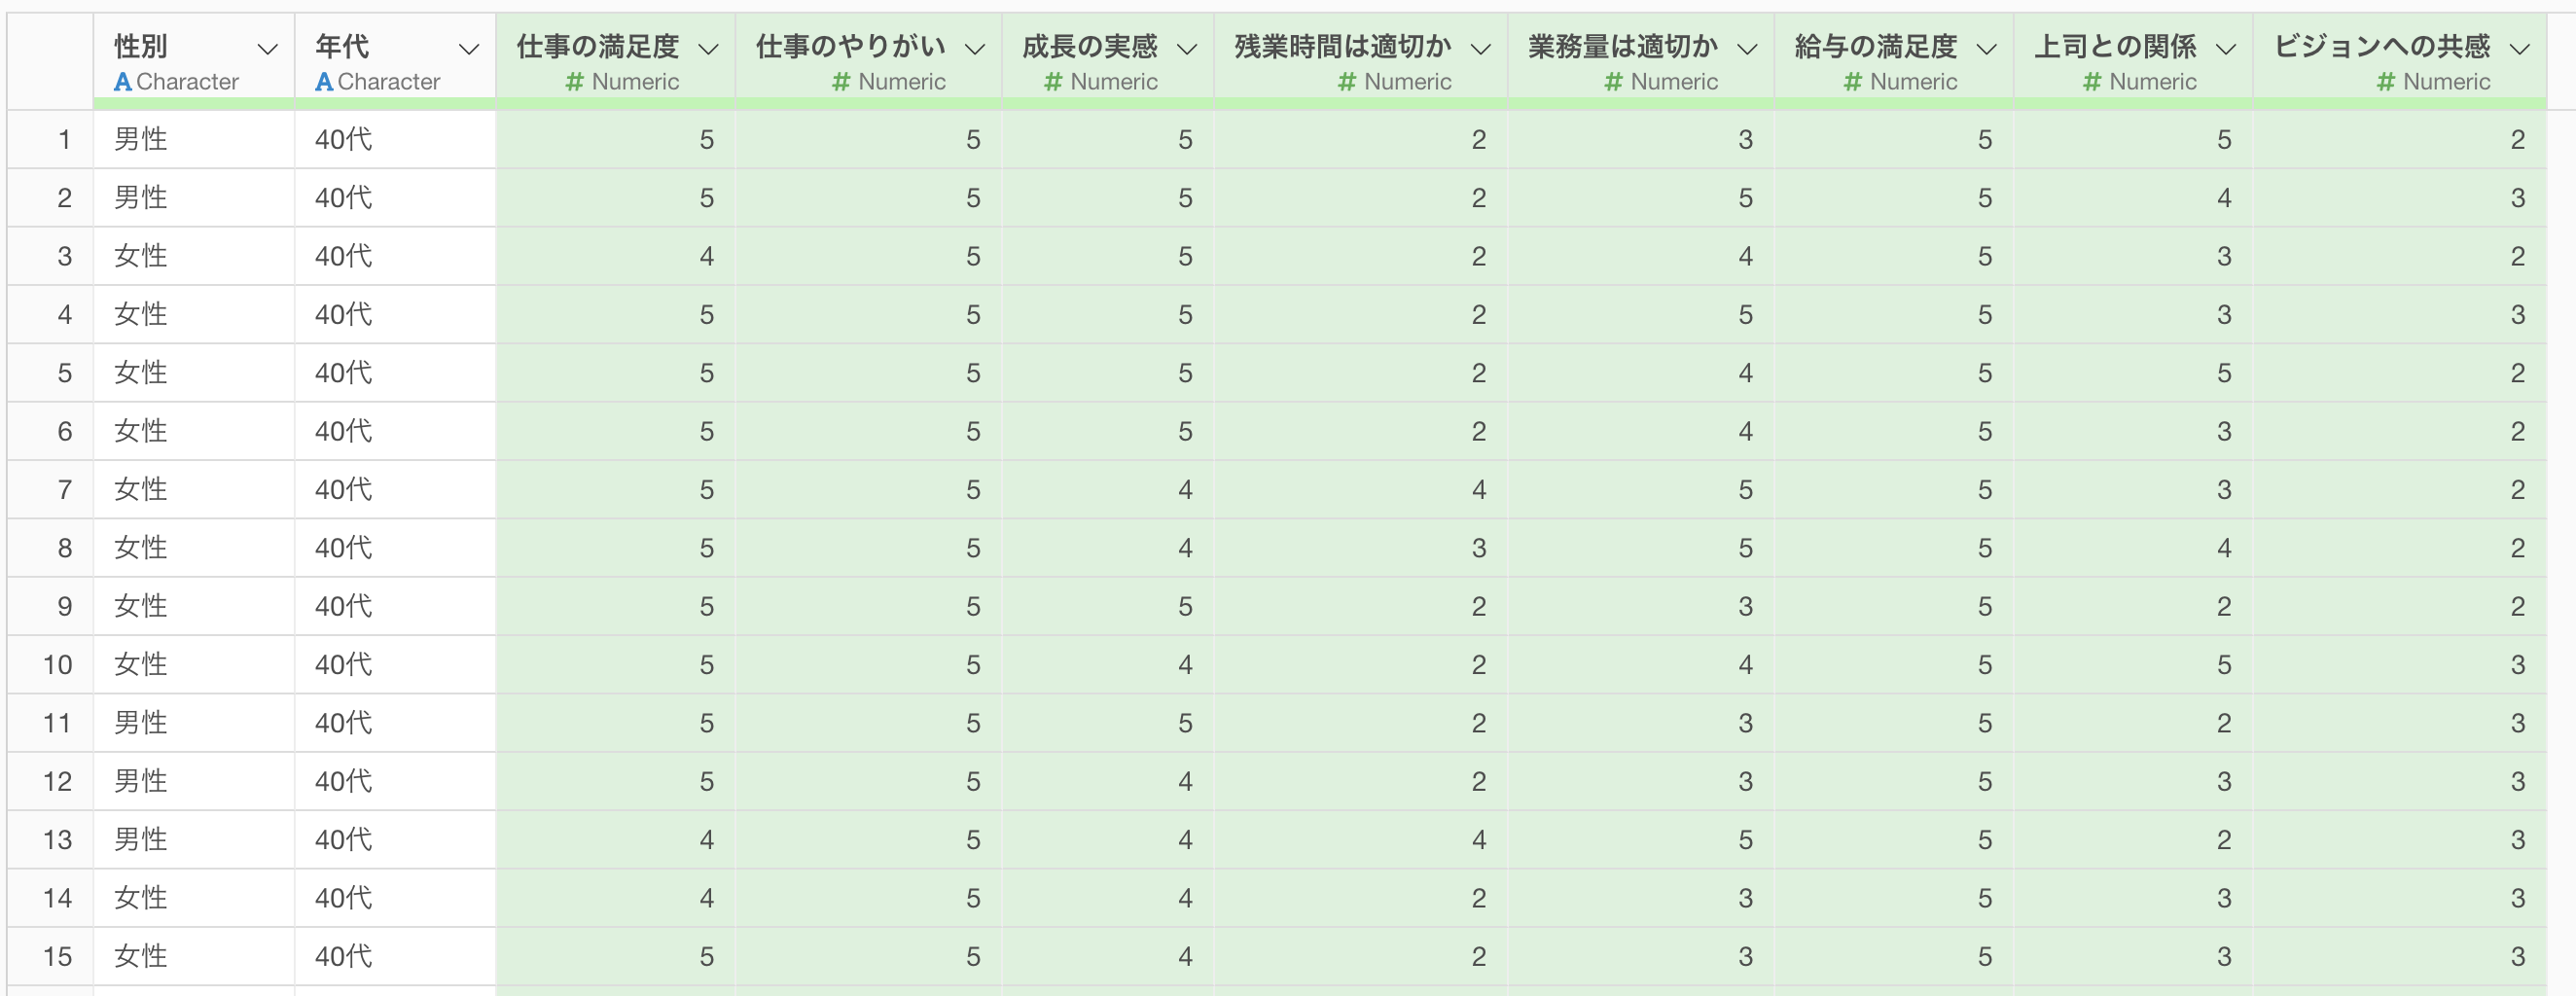Open the 年代 column dropdown arrow
This screenshot has height=996, width=2576.
pos(468,48)
